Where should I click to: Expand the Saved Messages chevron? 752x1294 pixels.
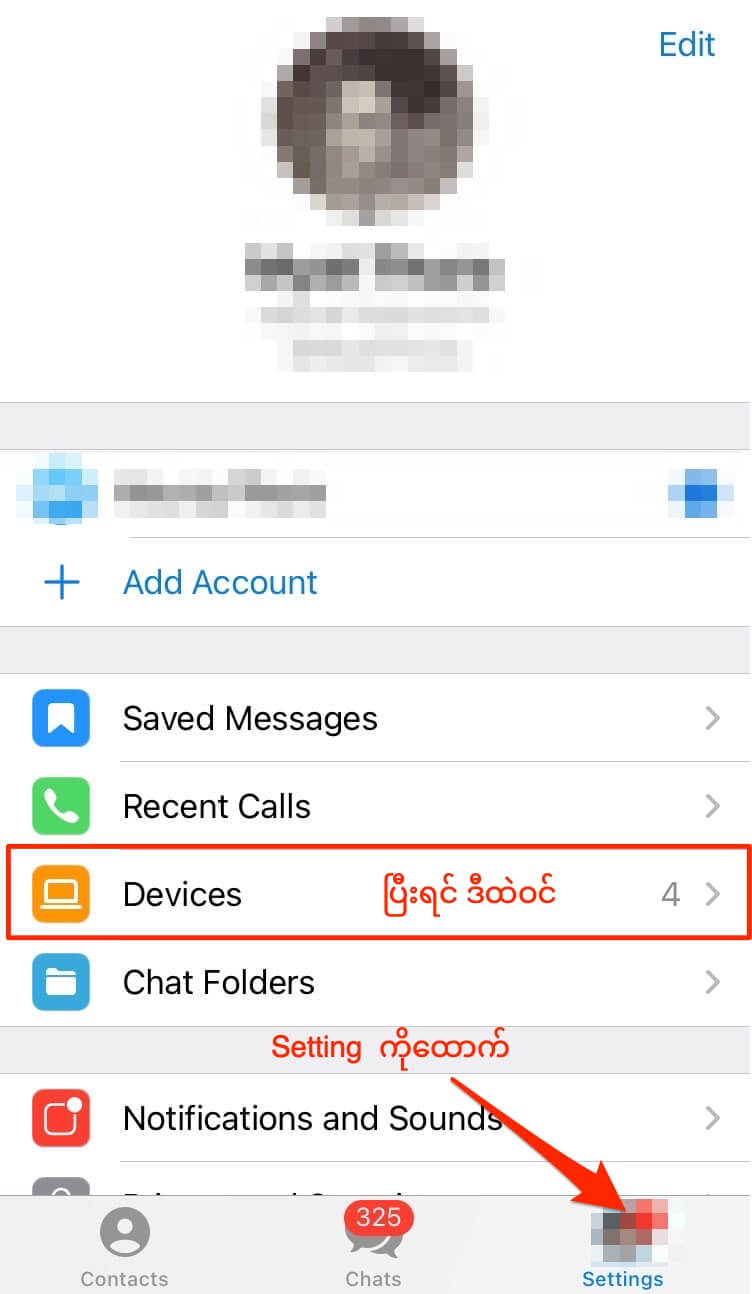pos(712,718)
